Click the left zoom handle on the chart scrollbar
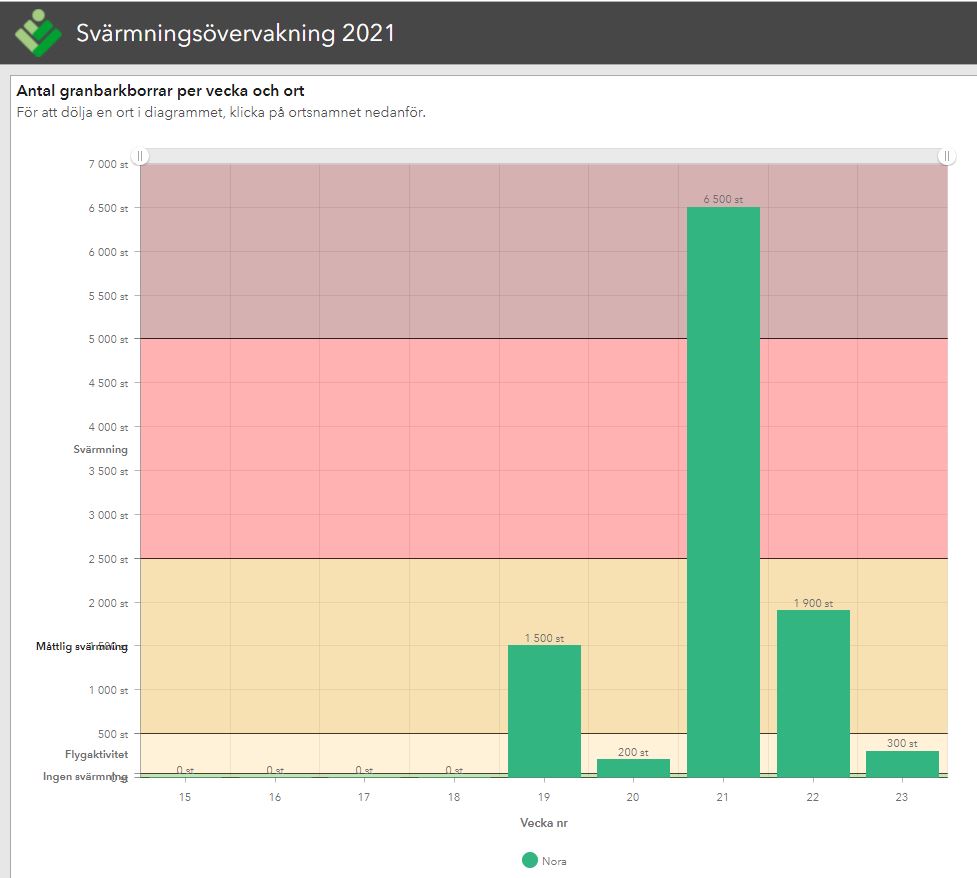 point(141,156)
